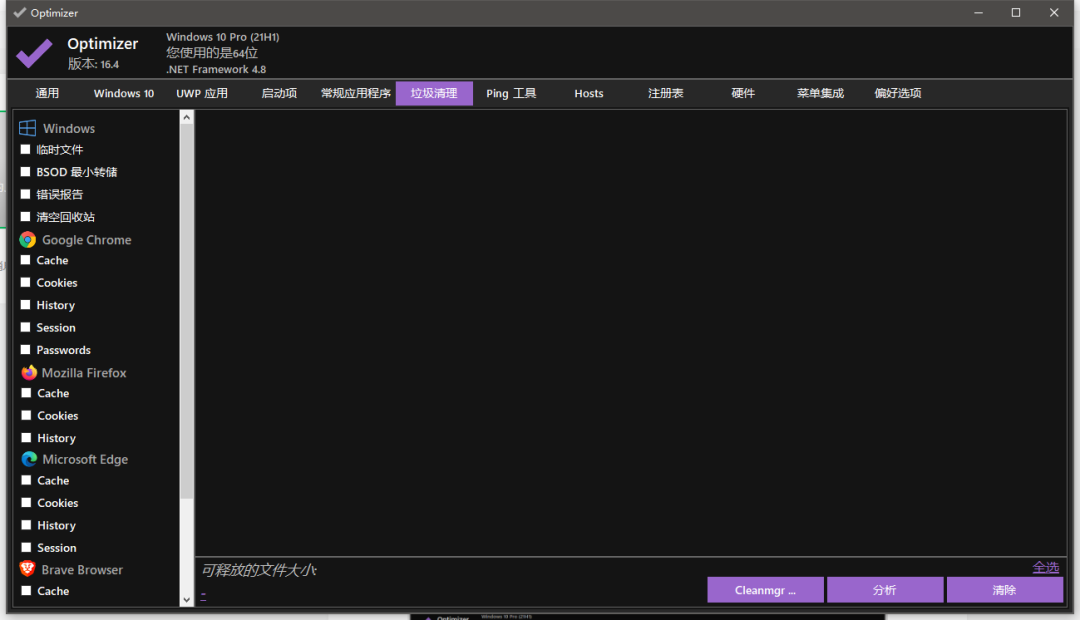Minimize the Optimizer window

click(x=978, y=12)
